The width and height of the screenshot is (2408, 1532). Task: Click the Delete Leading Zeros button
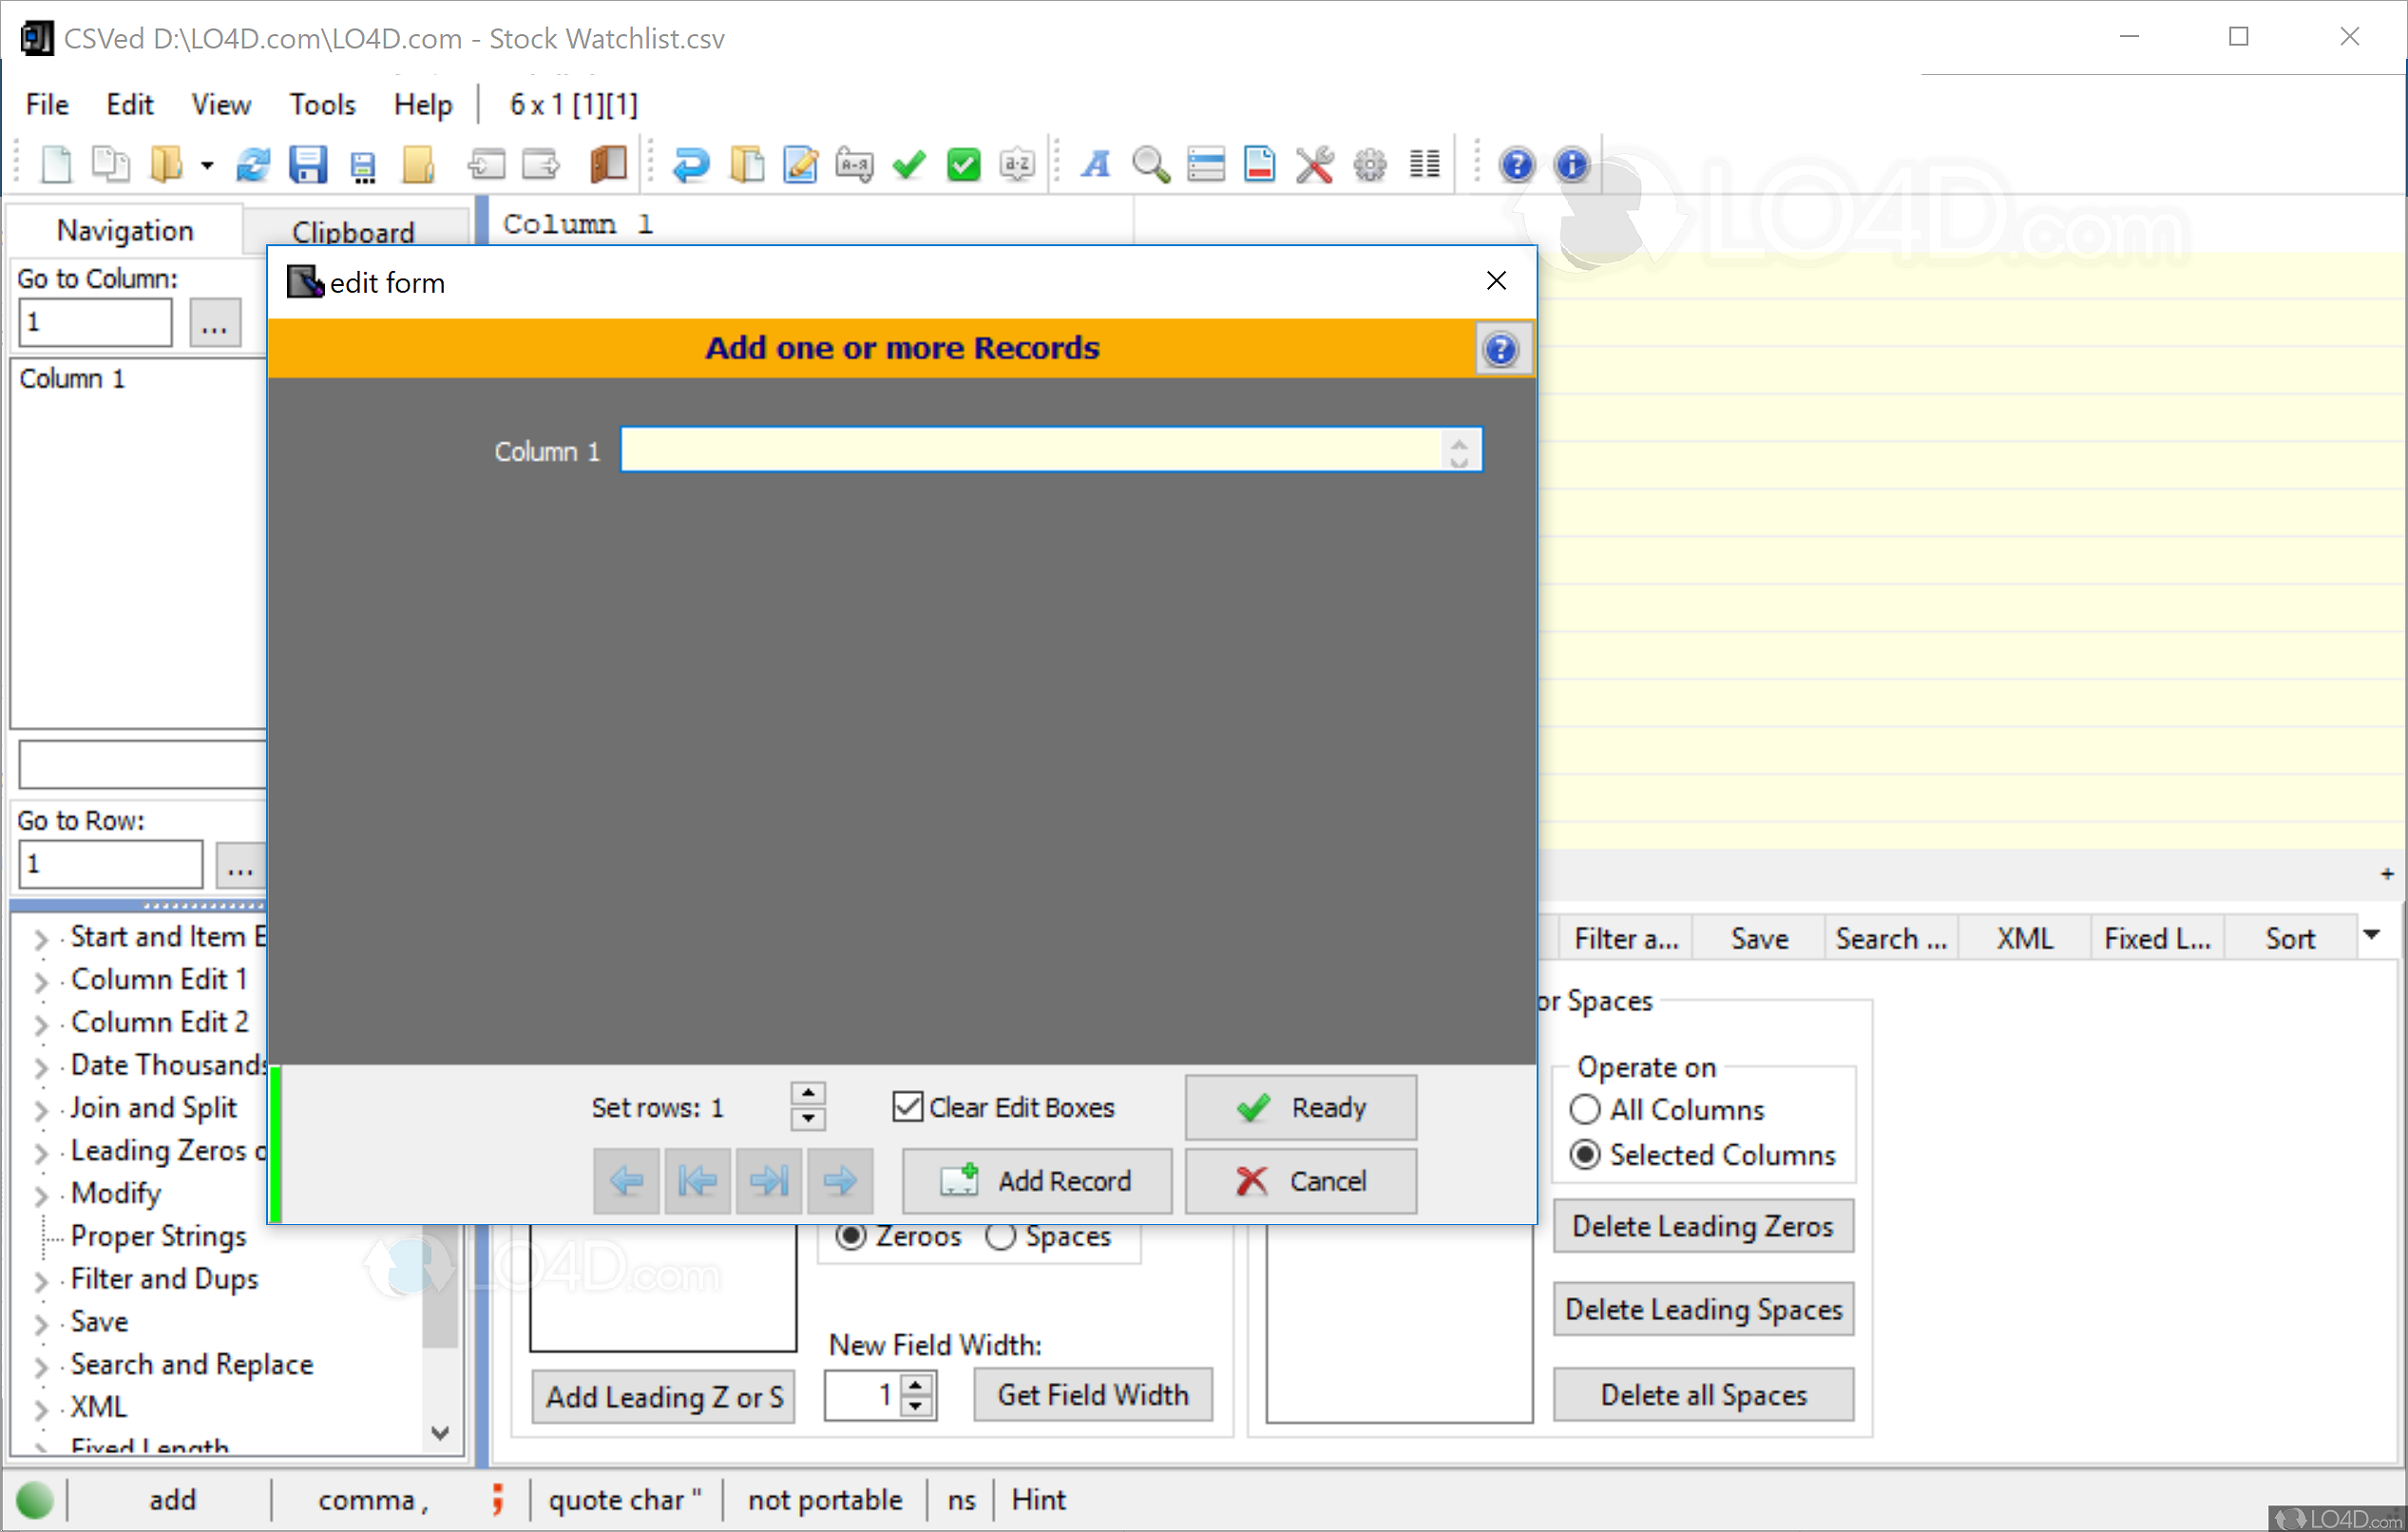point(1703,1226)
